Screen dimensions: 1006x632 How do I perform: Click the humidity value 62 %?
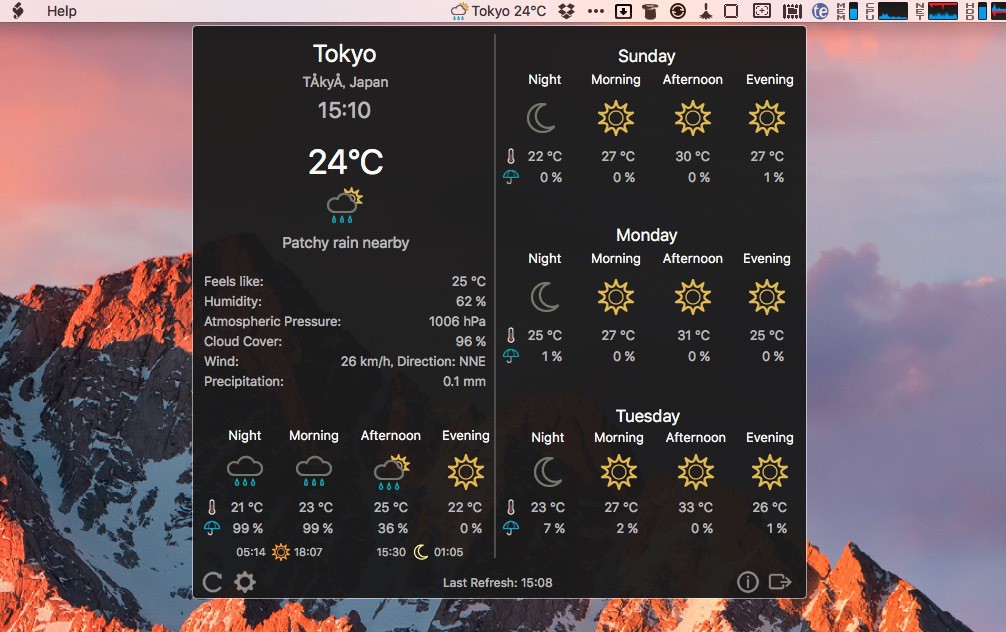[x=470, y=301]
